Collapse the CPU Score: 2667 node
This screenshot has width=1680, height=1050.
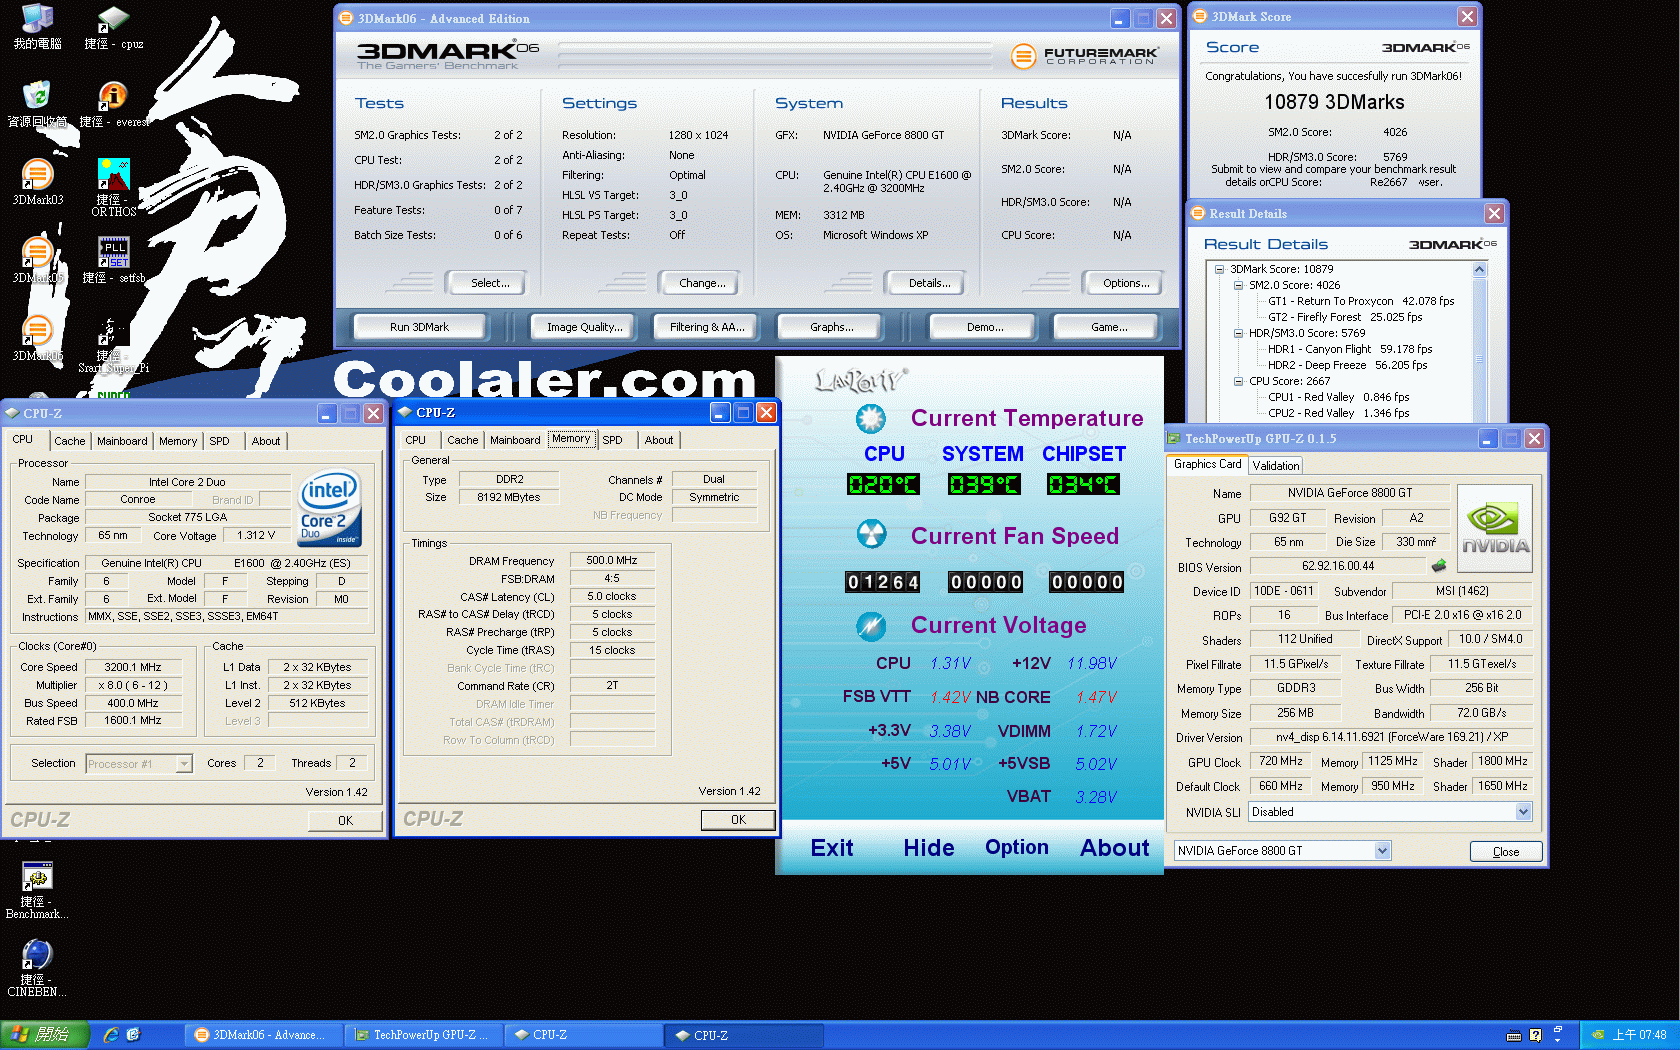pos(1238,381)
